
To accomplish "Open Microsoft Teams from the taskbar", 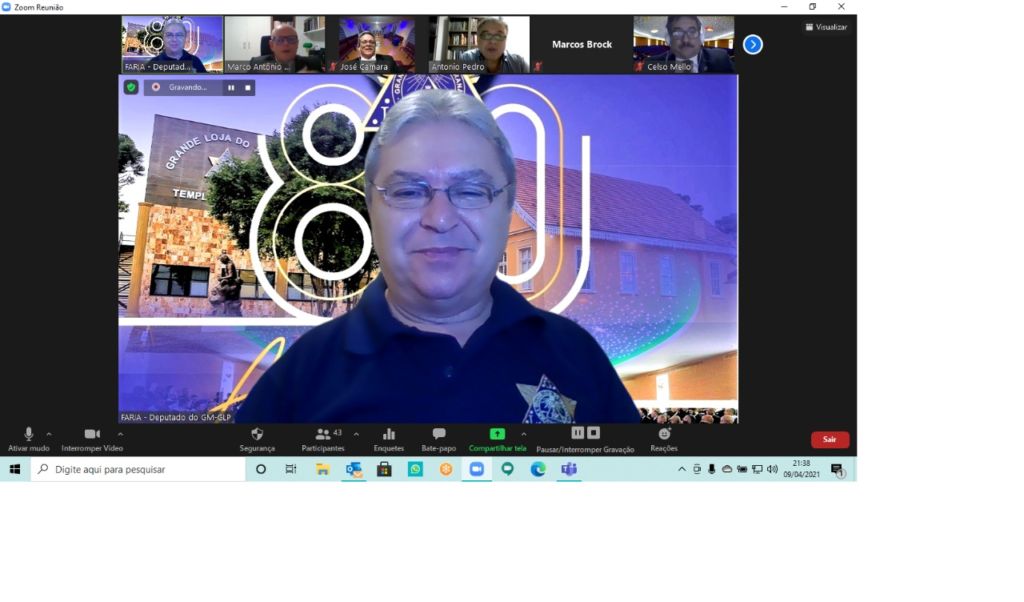I will 569,469.
